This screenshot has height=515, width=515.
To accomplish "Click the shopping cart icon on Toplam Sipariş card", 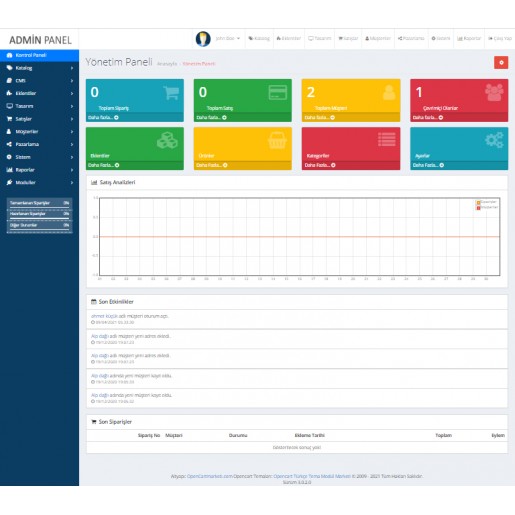I will (171, 93).
